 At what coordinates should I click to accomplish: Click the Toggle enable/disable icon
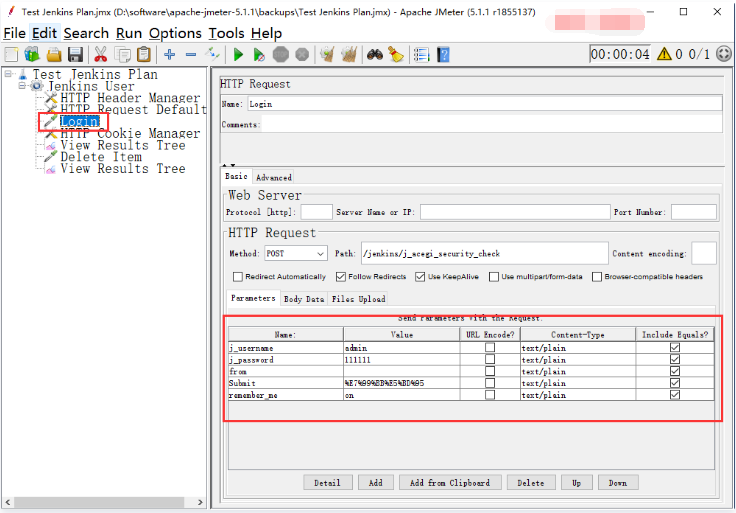point(212,55)
